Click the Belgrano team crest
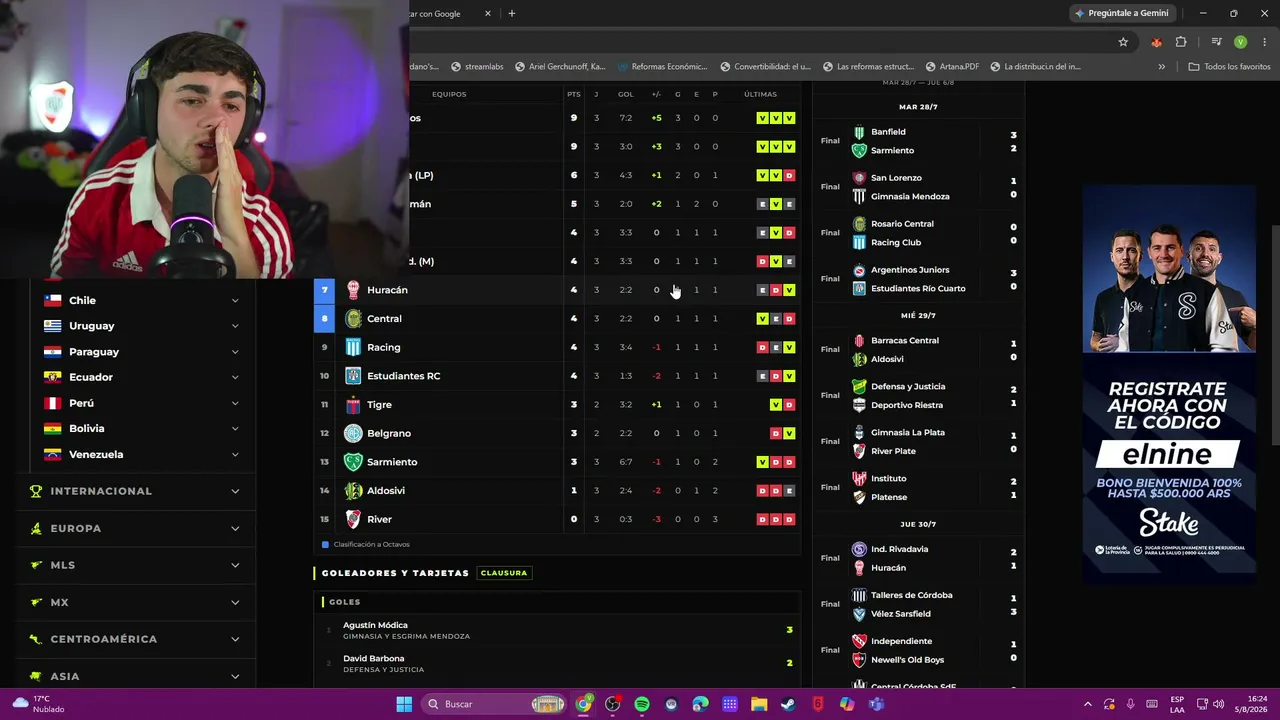The height and width of the screenshot is (720, 1280). [353, 433]
